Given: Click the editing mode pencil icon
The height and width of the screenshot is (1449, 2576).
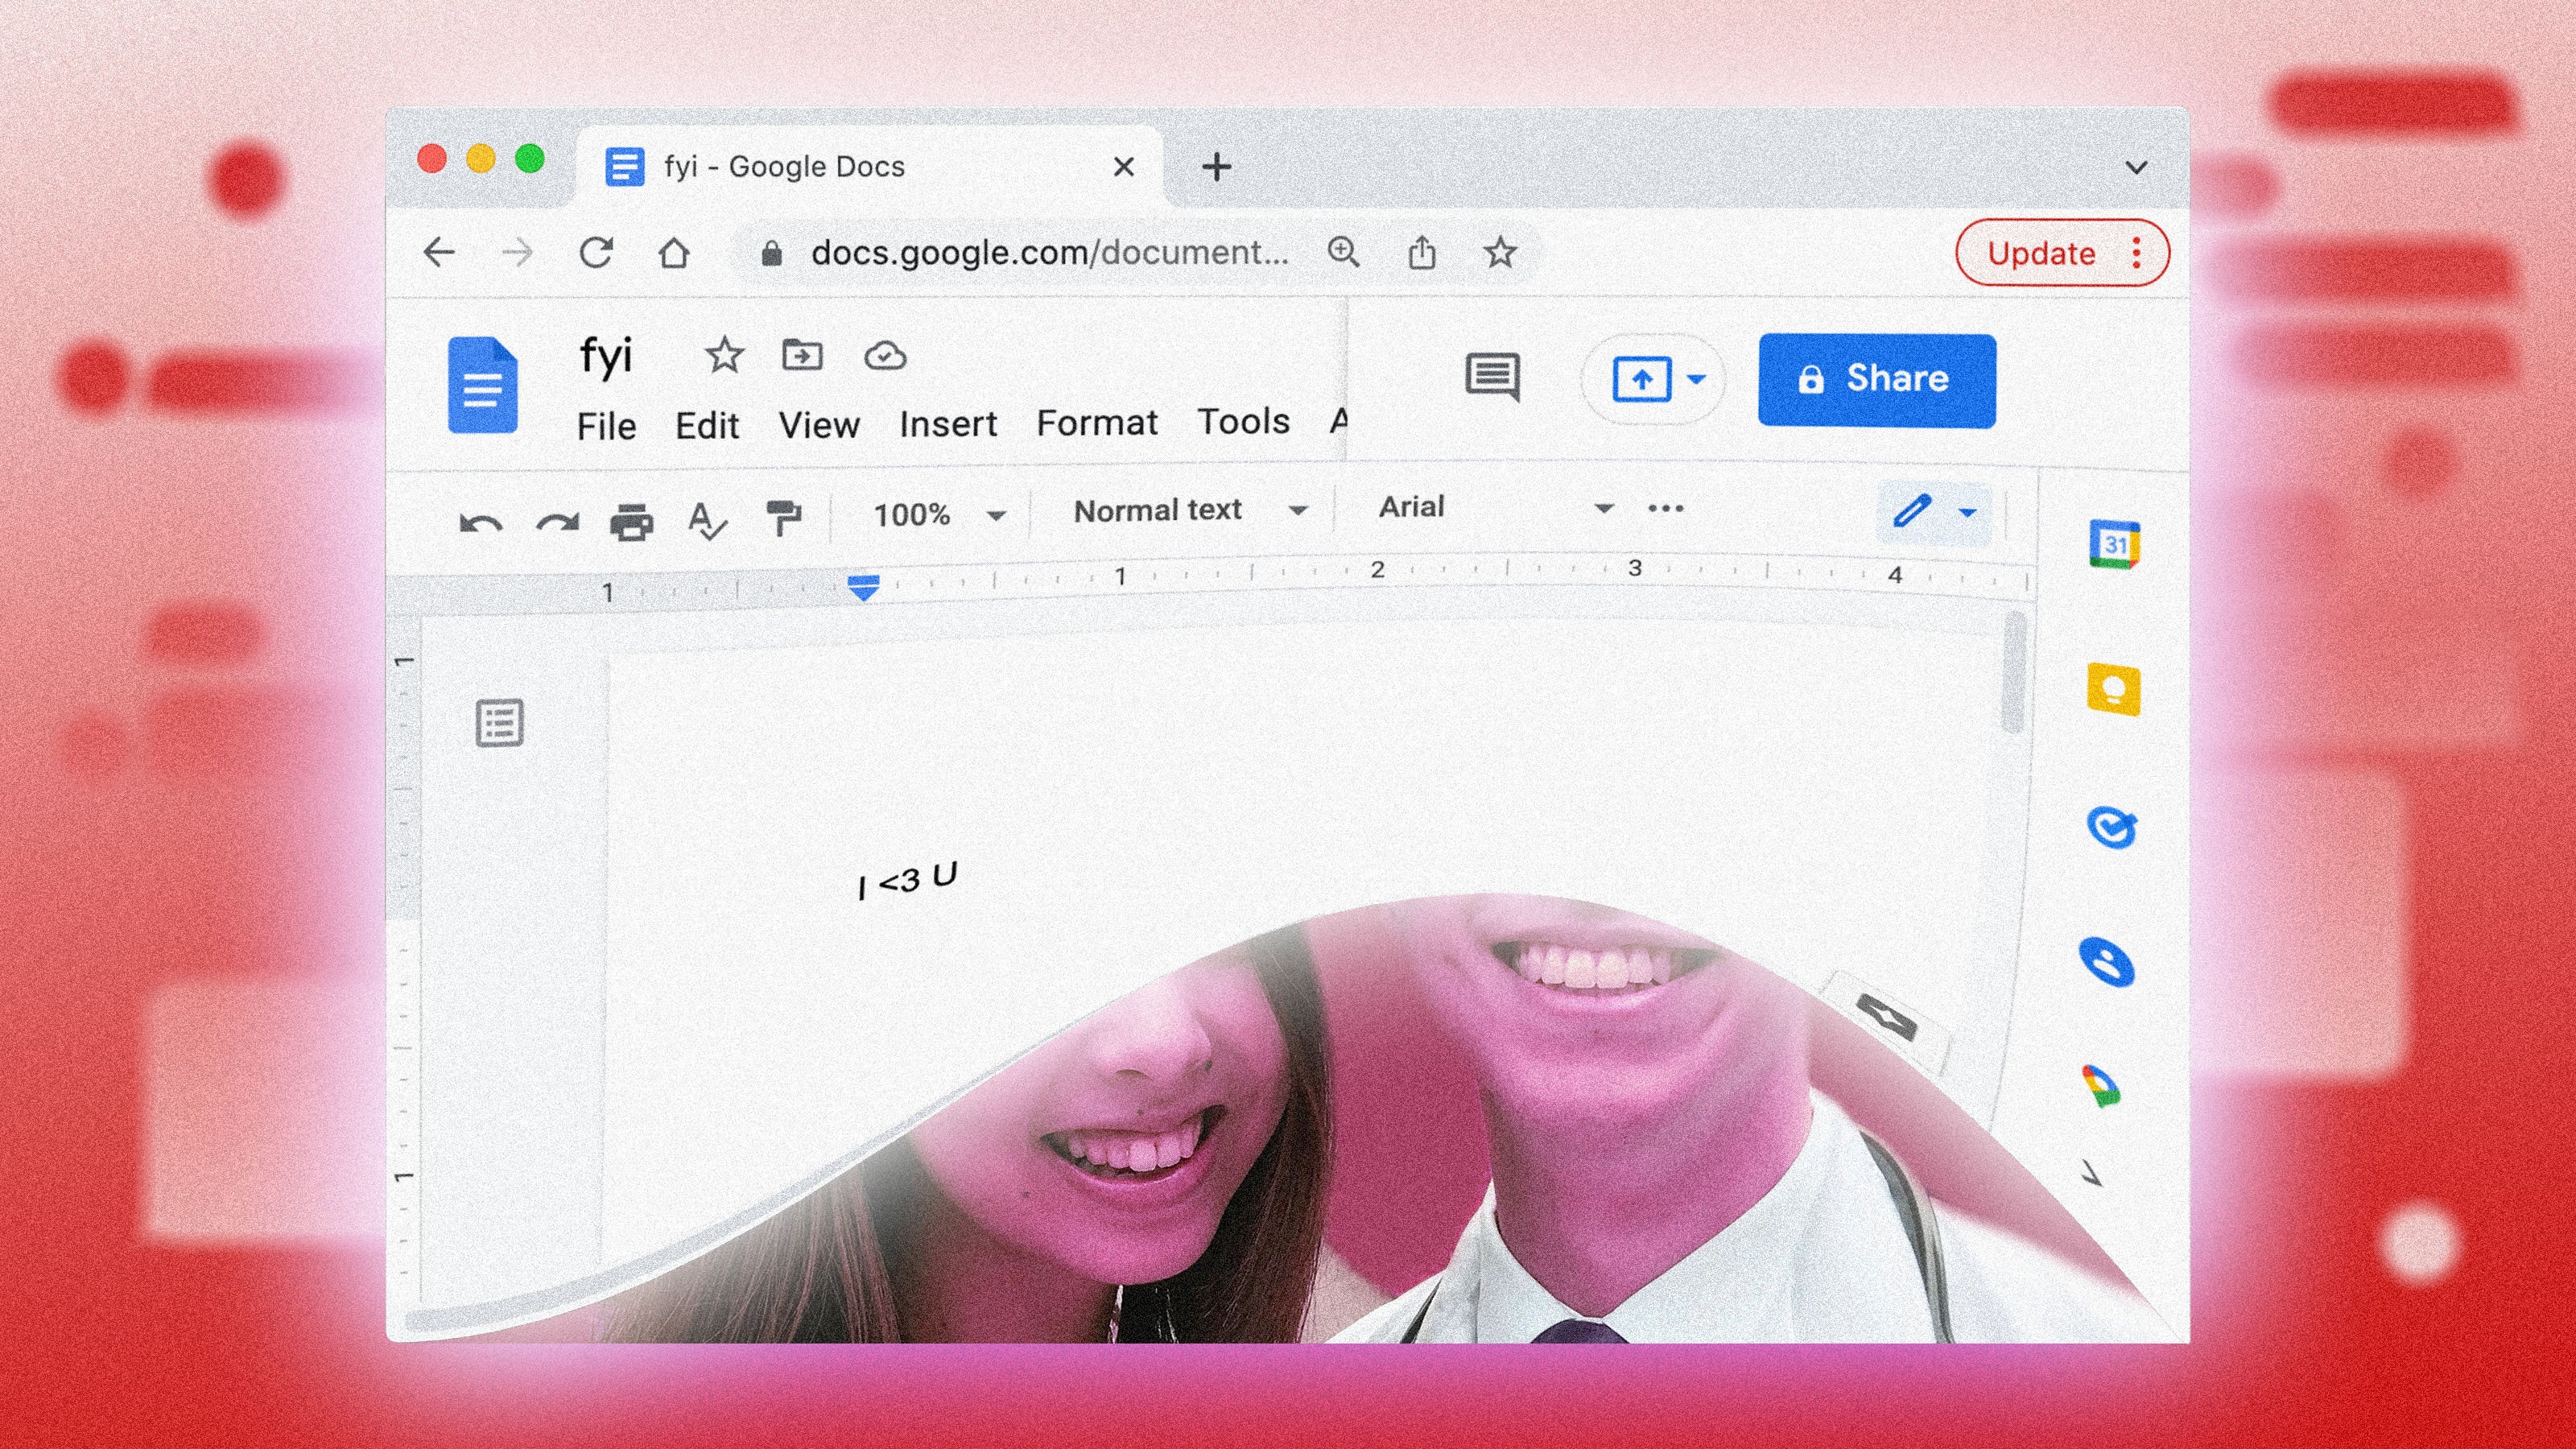Looking at the screenshot, I should coord(1912,511).
